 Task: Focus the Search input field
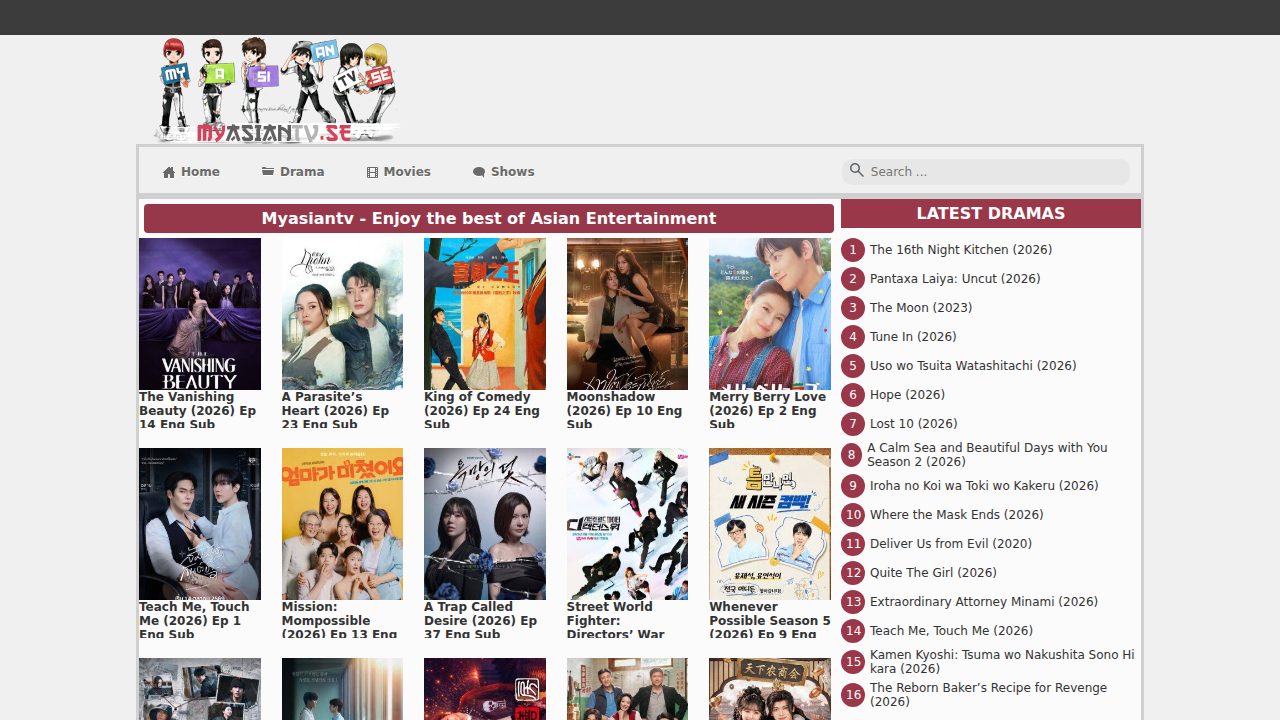pyautogui.click(x=985, y=172)
